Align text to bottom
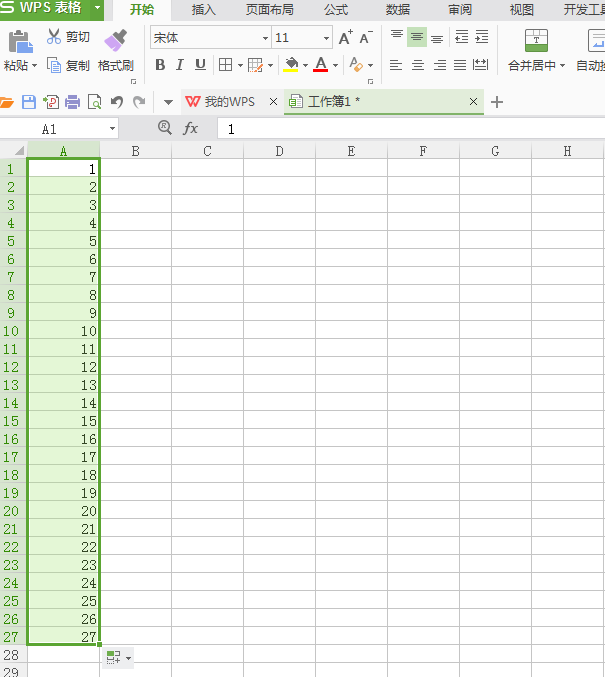This screenshot has width=605, height=677. pyautogui.click(x=437, y=37)
